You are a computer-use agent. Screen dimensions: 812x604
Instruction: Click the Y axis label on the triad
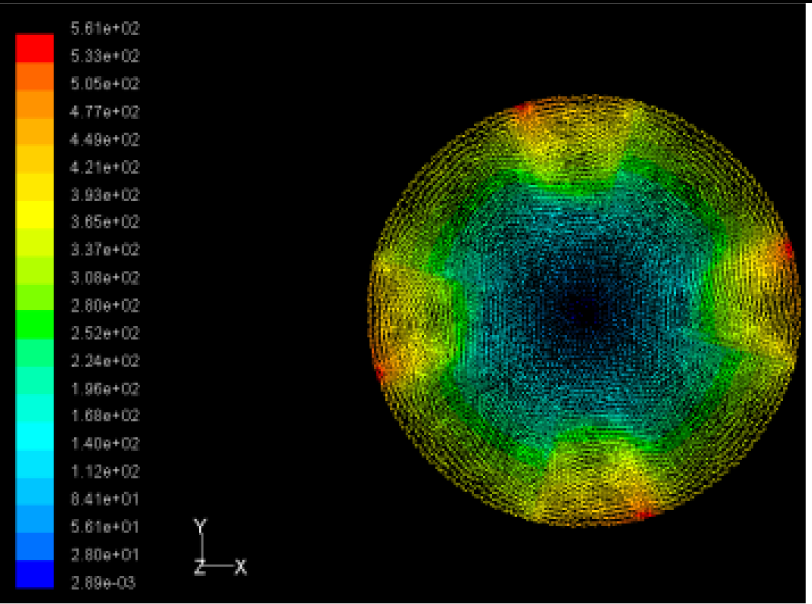pos(200,526)
